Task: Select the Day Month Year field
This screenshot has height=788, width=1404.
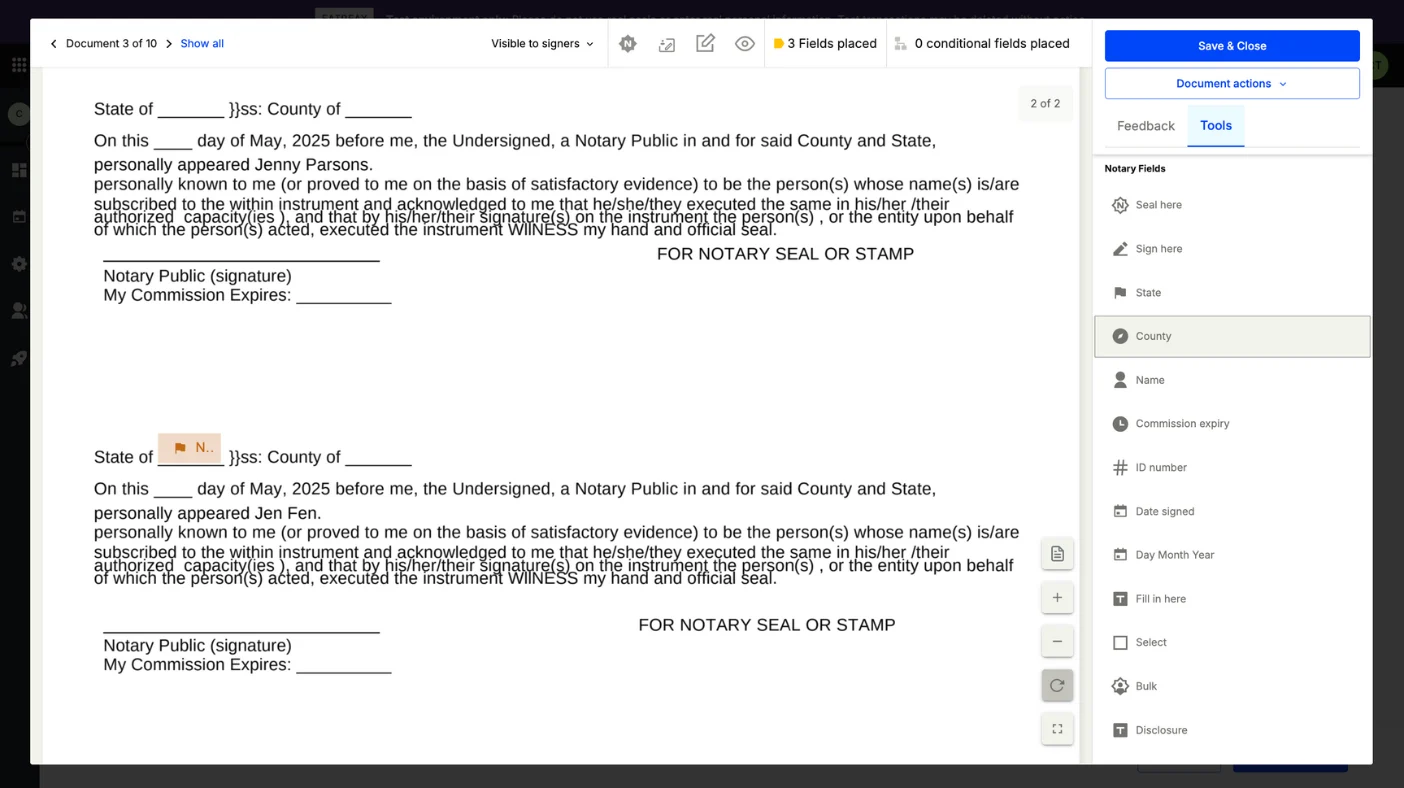Action: pyautogui.click(x=1232, y=555)
